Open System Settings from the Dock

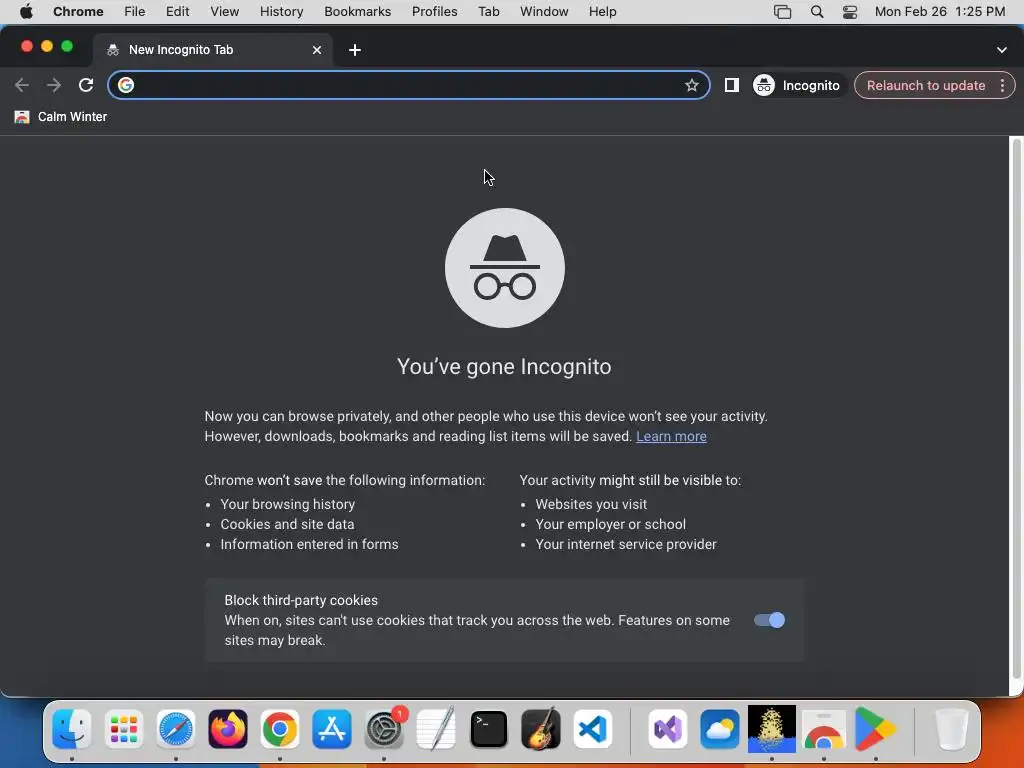click(384, 729)
